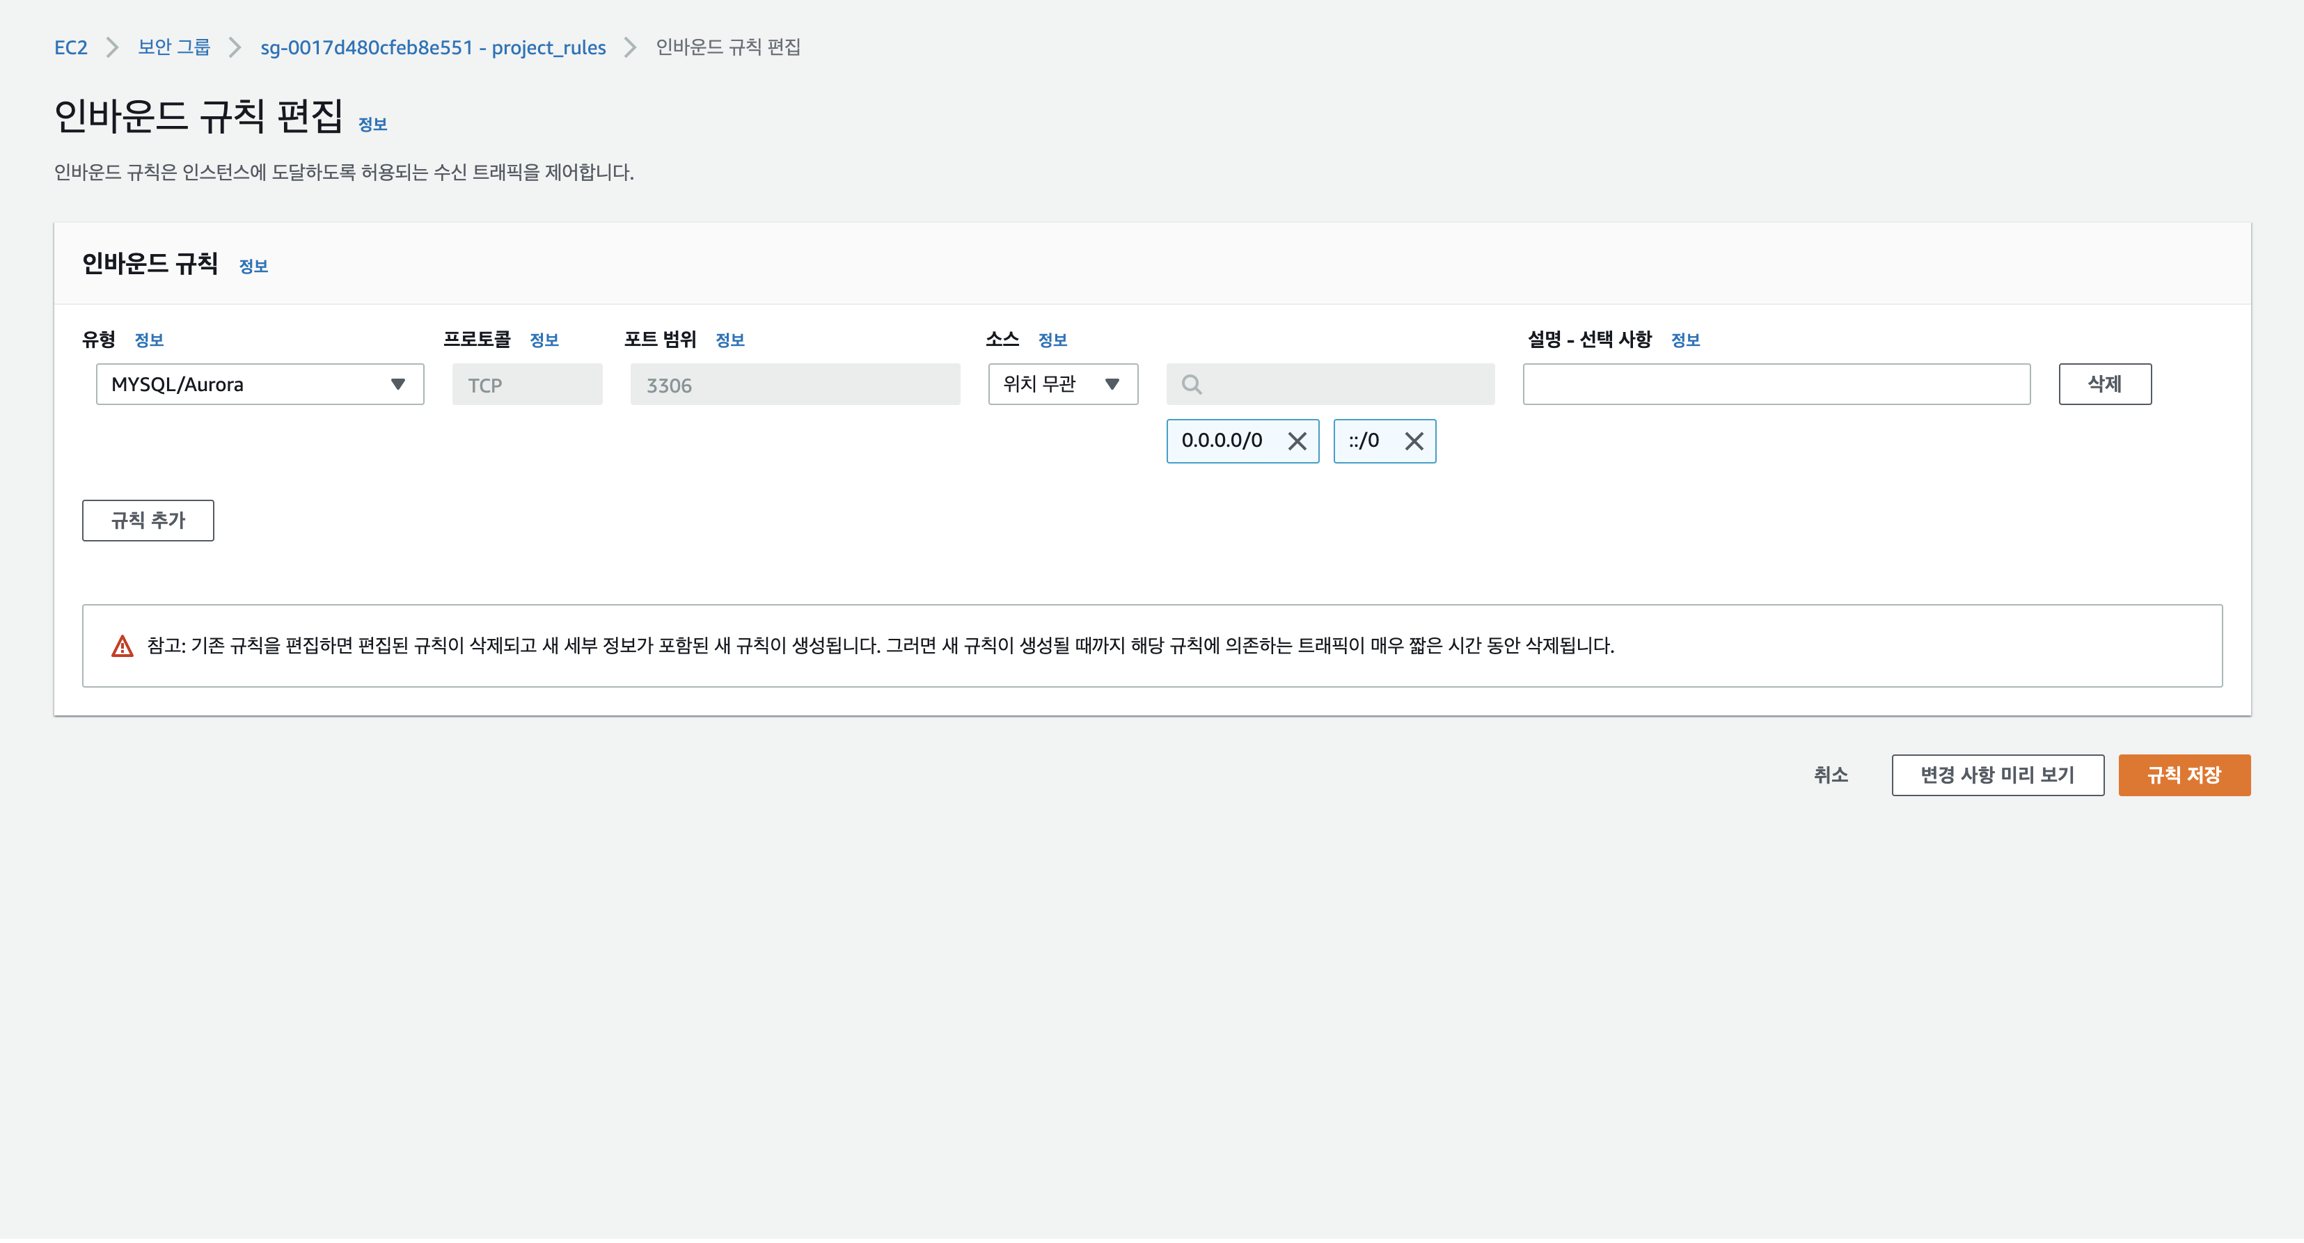Click the search magnifier in source field
The width and height of the screenshot is (2304, 1243).
click(1191, 384)
